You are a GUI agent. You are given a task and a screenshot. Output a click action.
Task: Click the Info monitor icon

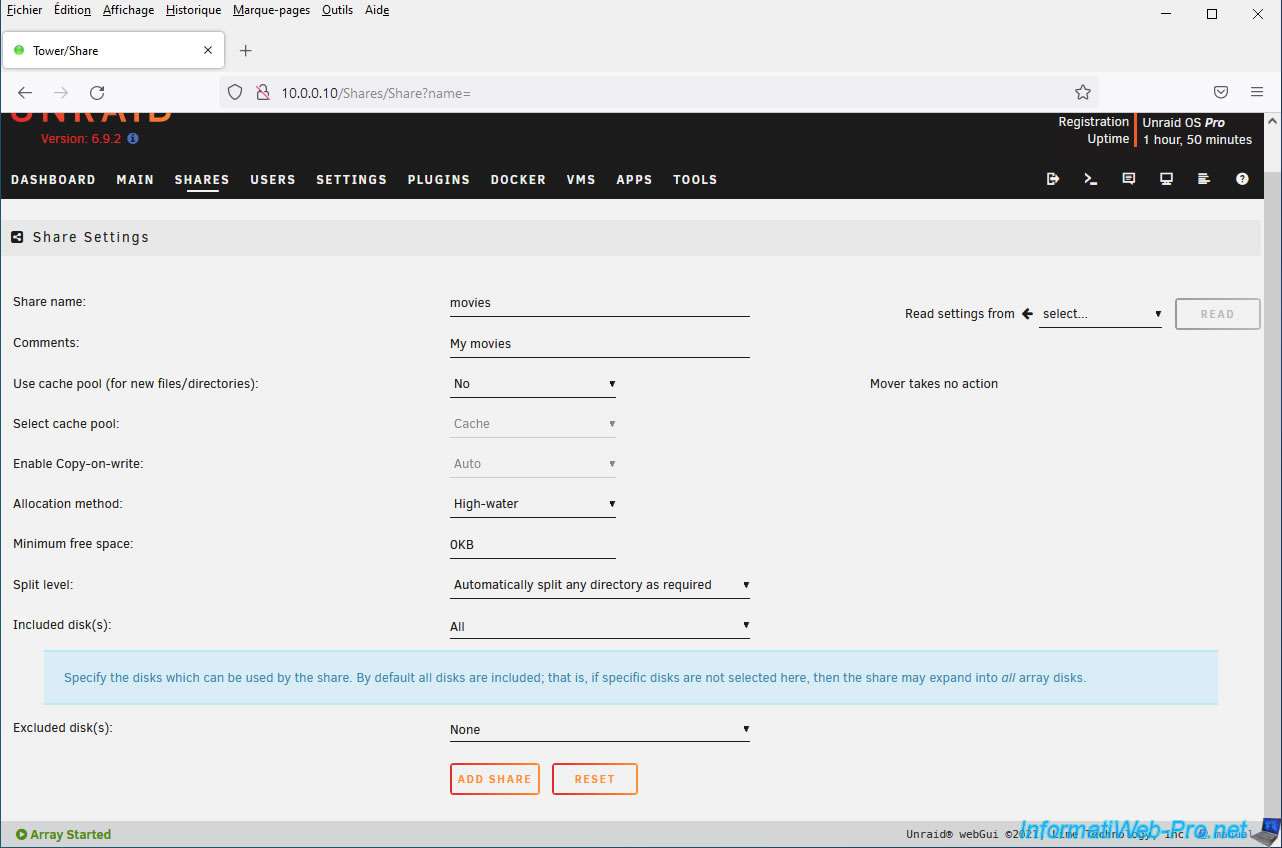1166,179
